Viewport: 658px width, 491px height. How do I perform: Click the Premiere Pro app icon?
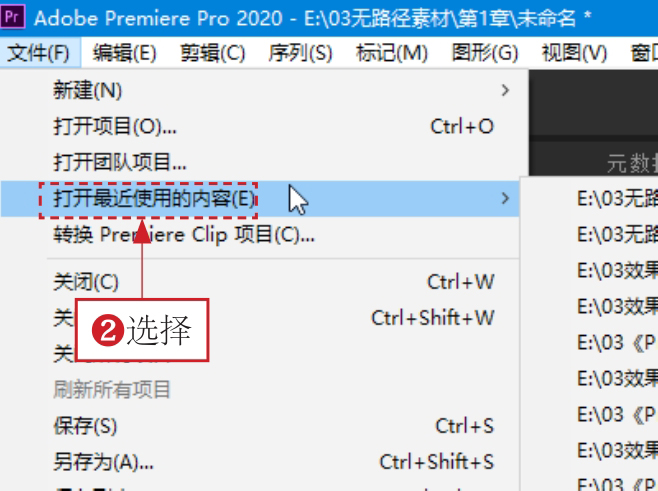(x=13, y=17)
